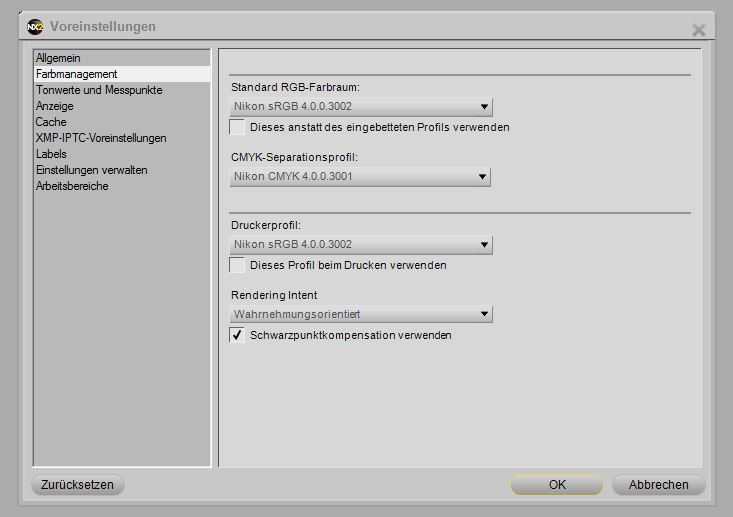733x517 pixels.
Task: Enable 'Dieses anstatt des eingebetteten Profils verwenden'
Action: (237, 127)
